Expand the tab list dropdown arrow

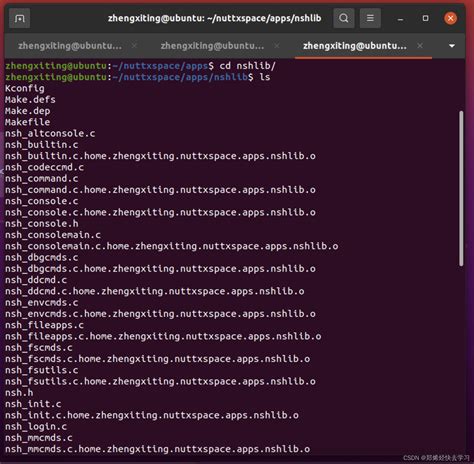[x=452, y=46]
